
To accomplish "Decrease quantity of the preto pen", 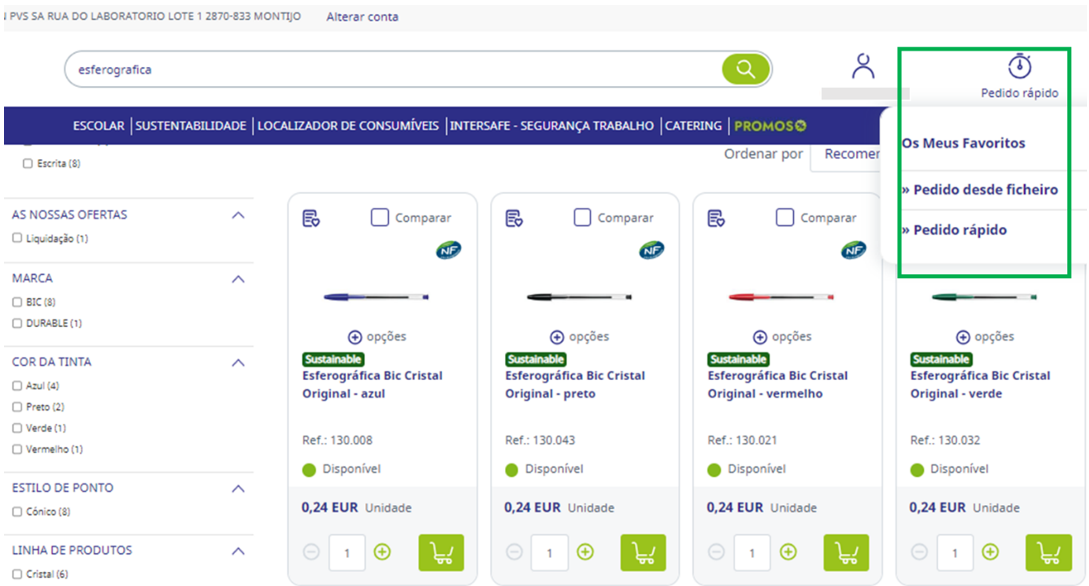I will (514, 552).
